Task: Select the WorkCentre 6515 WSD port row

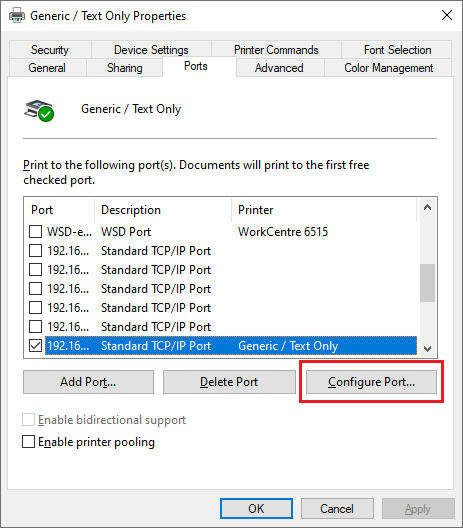Action: (223, 232)
